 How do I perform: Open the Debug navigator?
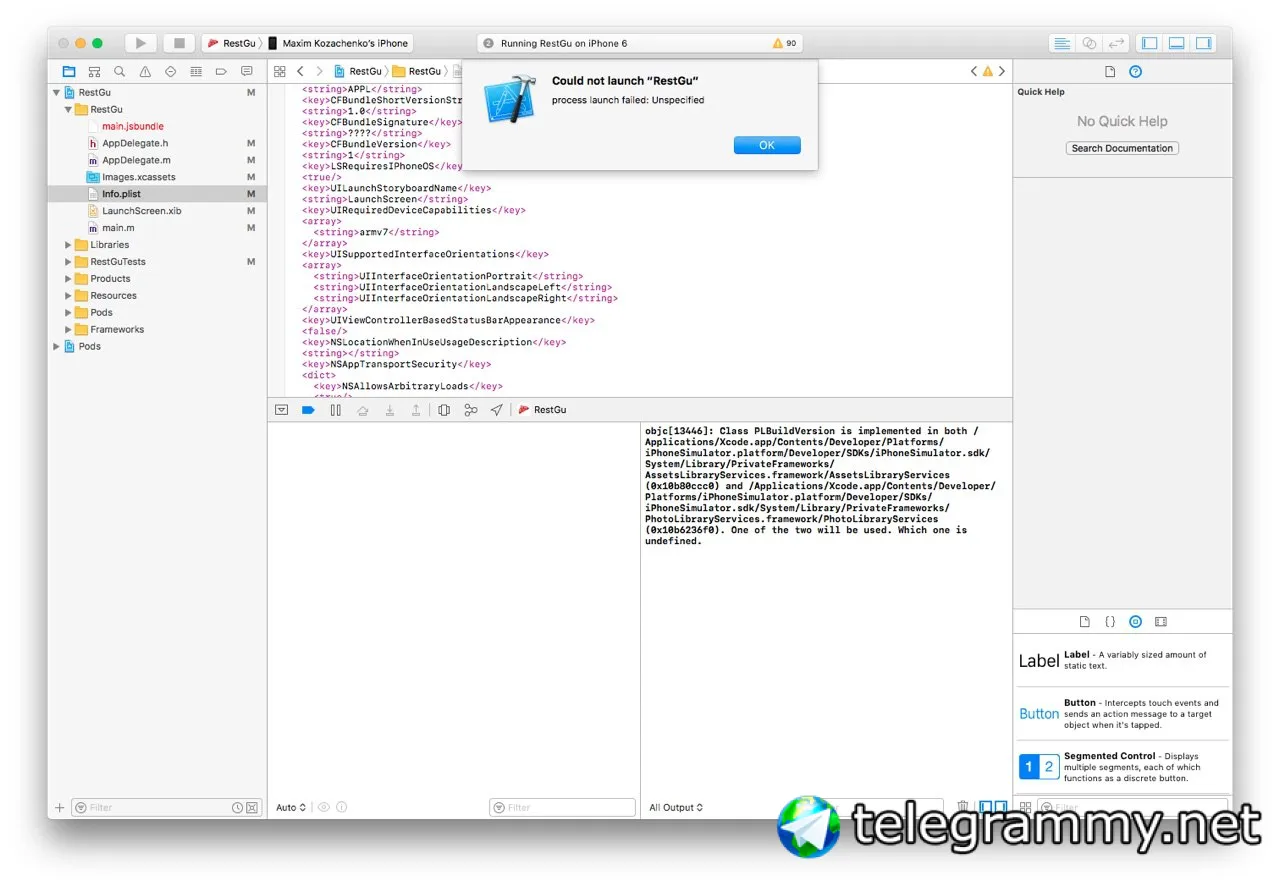coord(196,72)
